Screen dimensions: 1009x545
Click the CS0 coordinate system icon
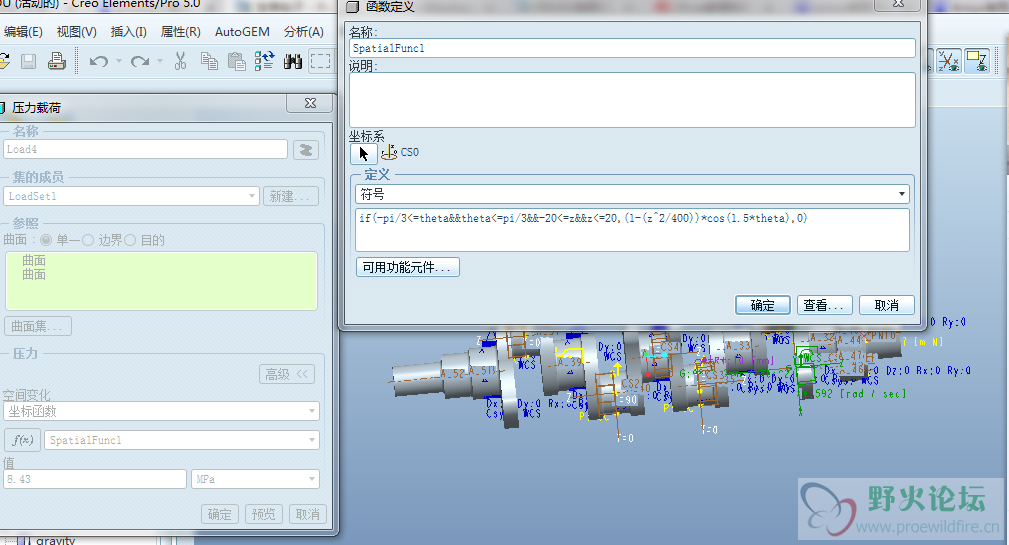click(389, 153)
